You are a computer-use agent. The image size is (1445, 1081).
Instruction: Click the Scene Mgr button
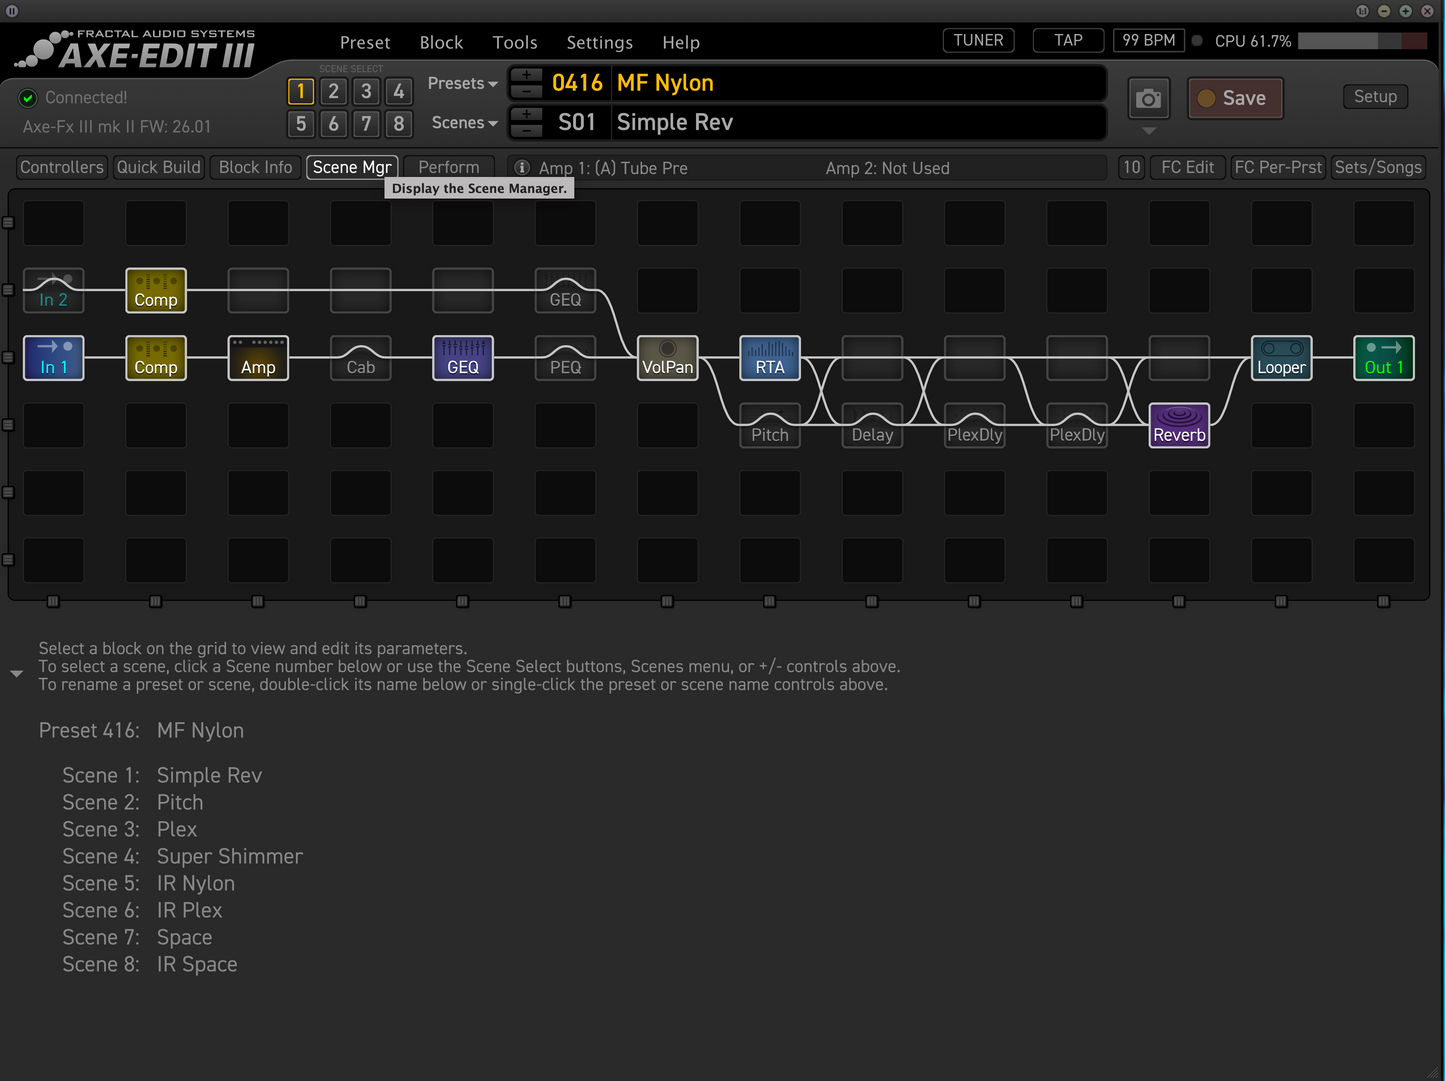pos(352,167)
